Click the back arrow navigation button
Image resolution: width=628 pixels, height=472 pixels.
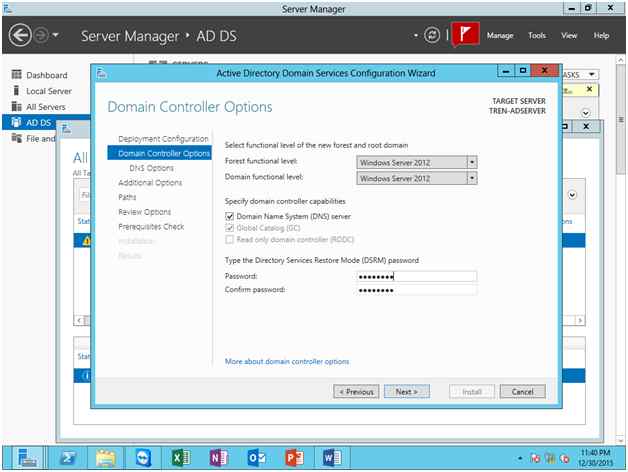click(x=20, y=35)
